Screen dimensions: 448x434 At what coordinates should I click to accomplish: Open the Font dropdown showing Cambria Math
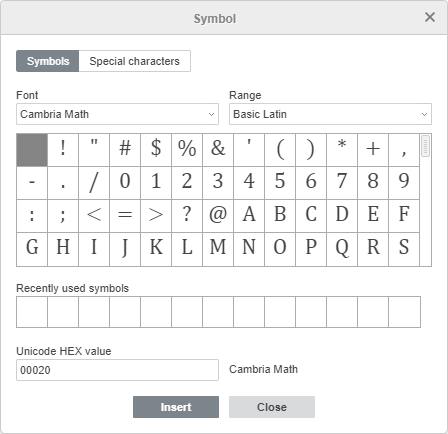117,114
